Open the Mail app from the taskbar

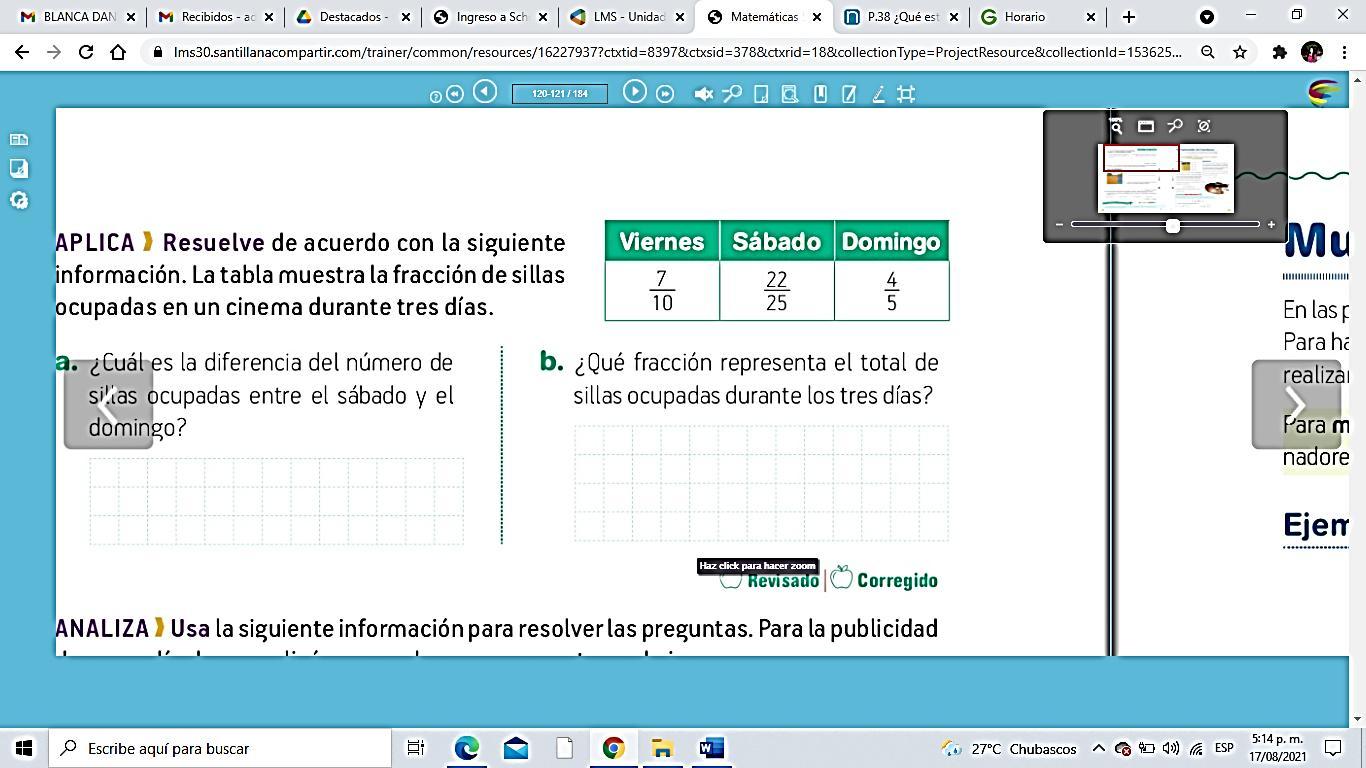point(516,748)
